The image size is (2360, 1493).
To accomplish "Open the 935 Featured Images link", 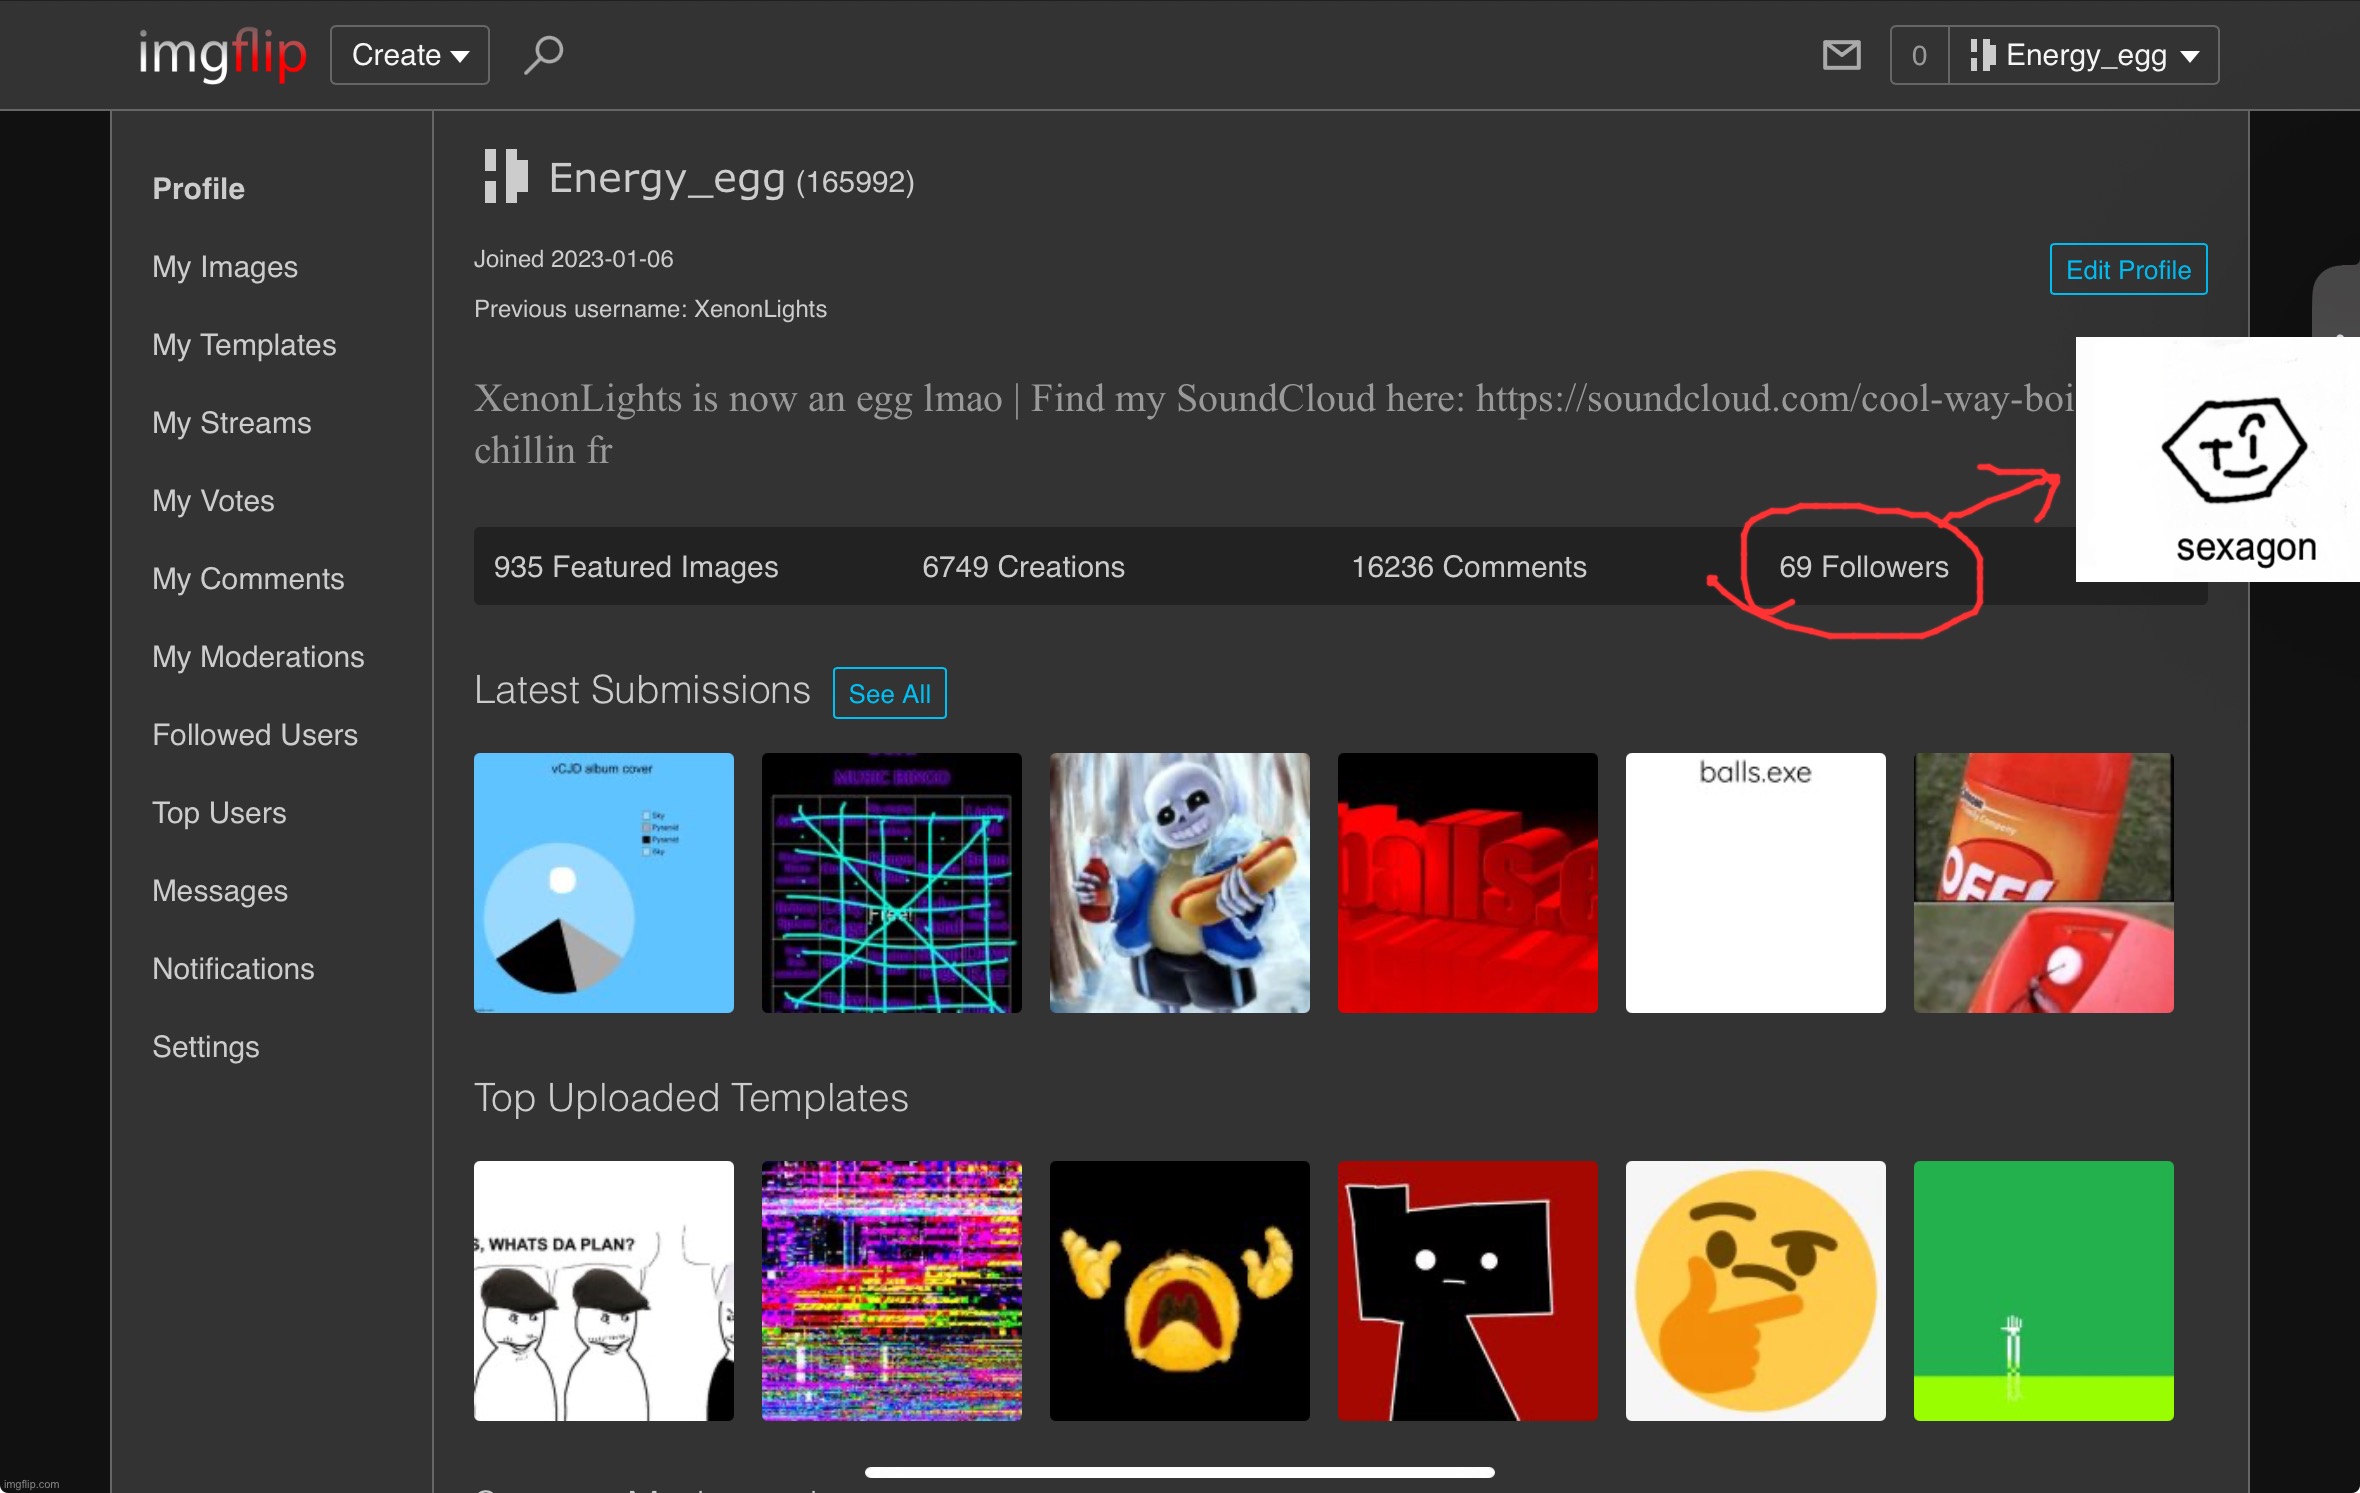I will [x=635, y=567].
